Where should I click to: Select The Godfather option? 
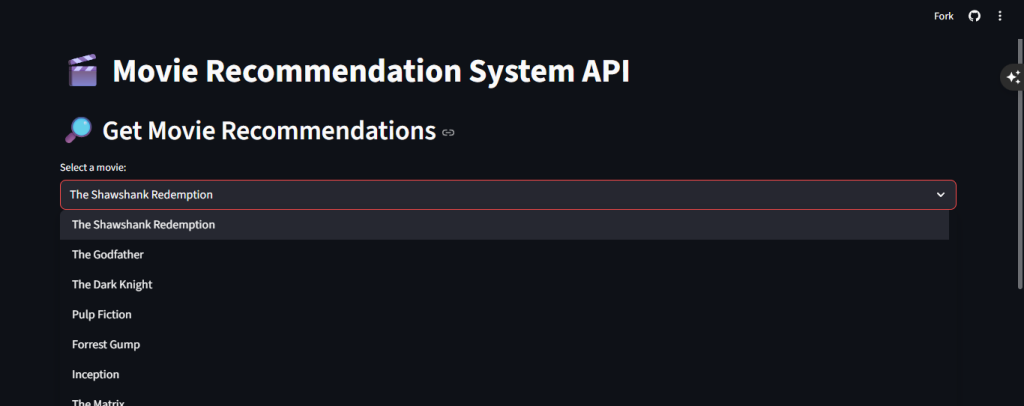pyautogui.click(x=107, y=255)
